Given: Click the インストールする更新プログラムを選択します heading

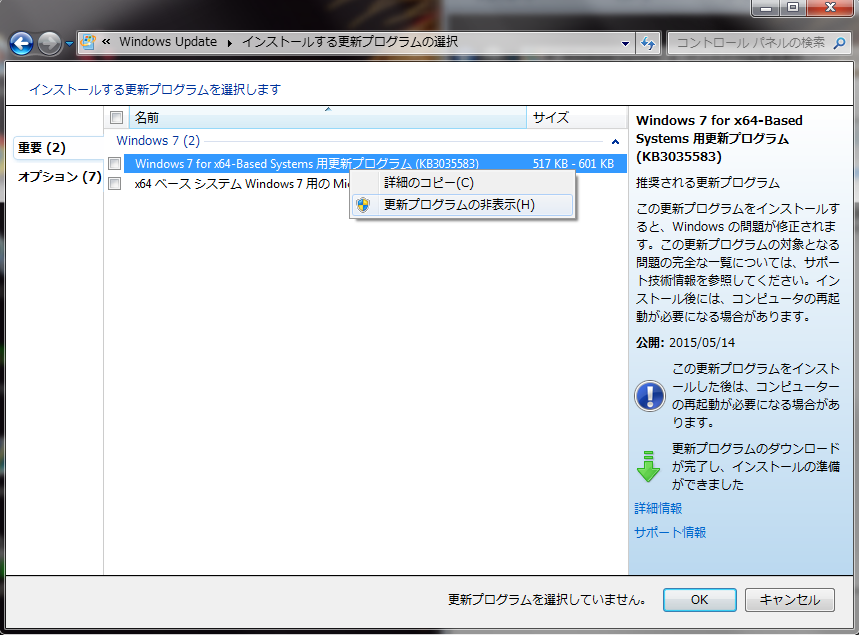Looking at the screenshot, I should pos(155,89).
